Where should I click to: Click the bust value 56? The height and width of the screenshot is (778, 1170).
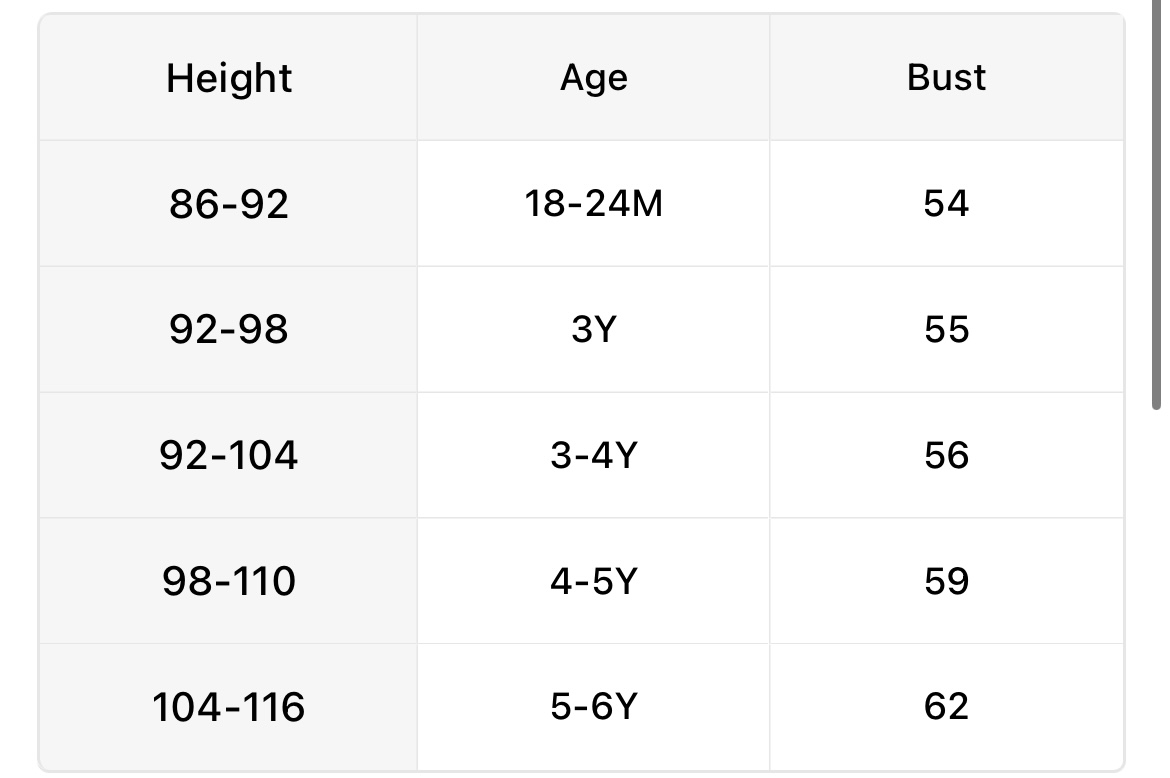pyautogui.click(x=946, y=456)
